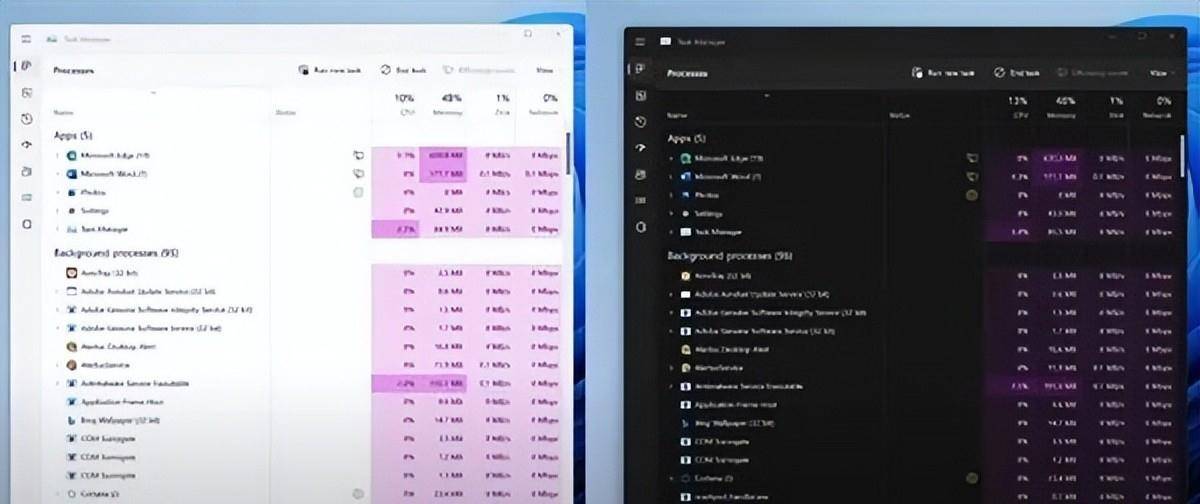
Task: Open Performance page icon in light Task Manager
Action: point(27,93)
